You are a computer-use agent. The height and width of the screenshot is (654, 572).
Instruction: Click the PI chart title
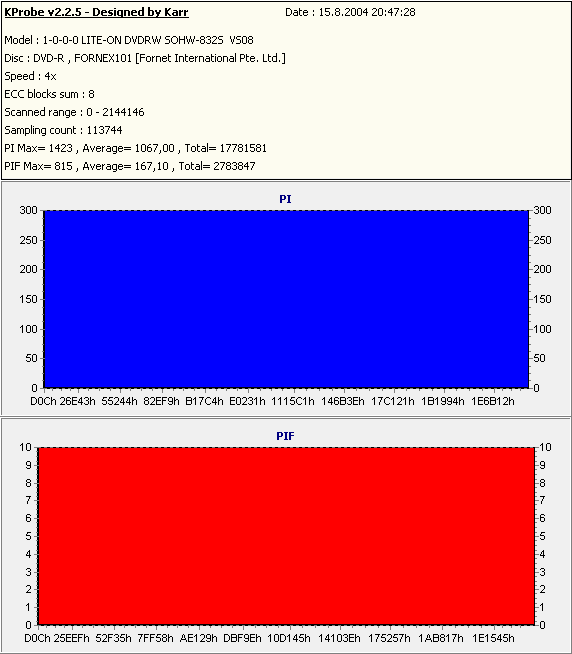[285, 199]
